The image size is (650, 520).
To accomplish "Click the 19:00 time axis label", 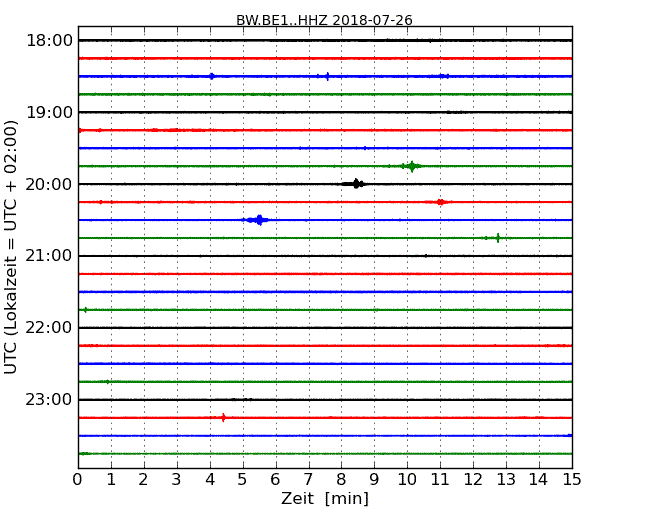I will (x=49, y=112).
